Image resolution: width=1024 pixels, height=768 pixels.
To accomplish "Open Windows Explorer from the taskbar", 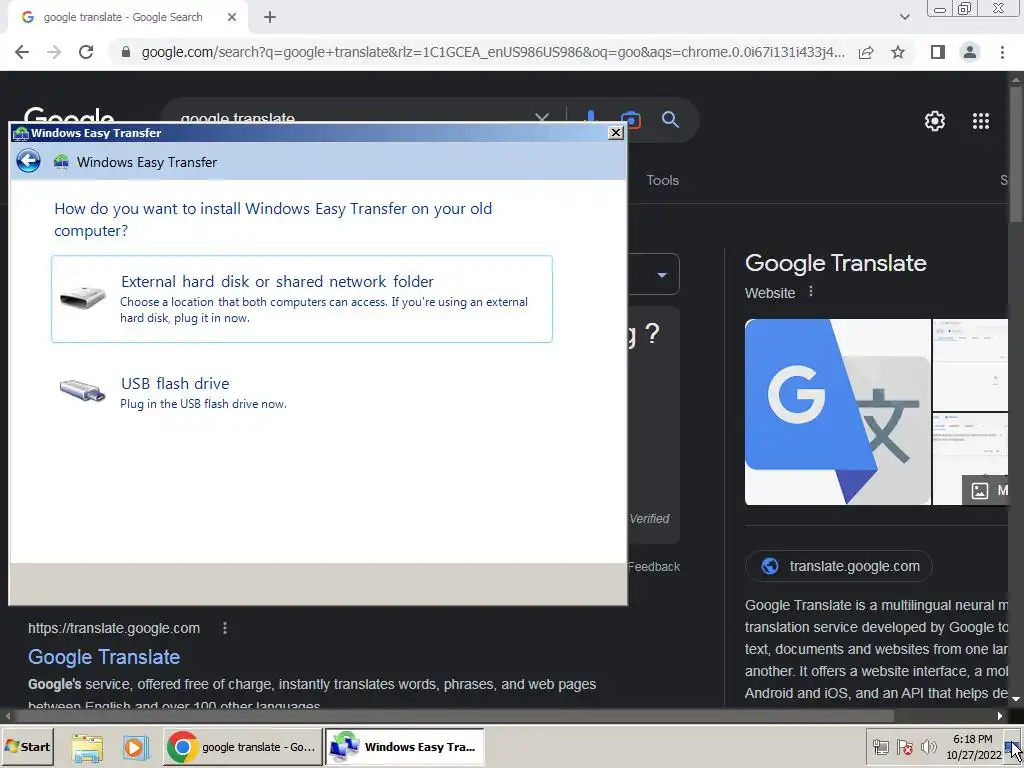I will pyautogui.click(x=88, y=747).
